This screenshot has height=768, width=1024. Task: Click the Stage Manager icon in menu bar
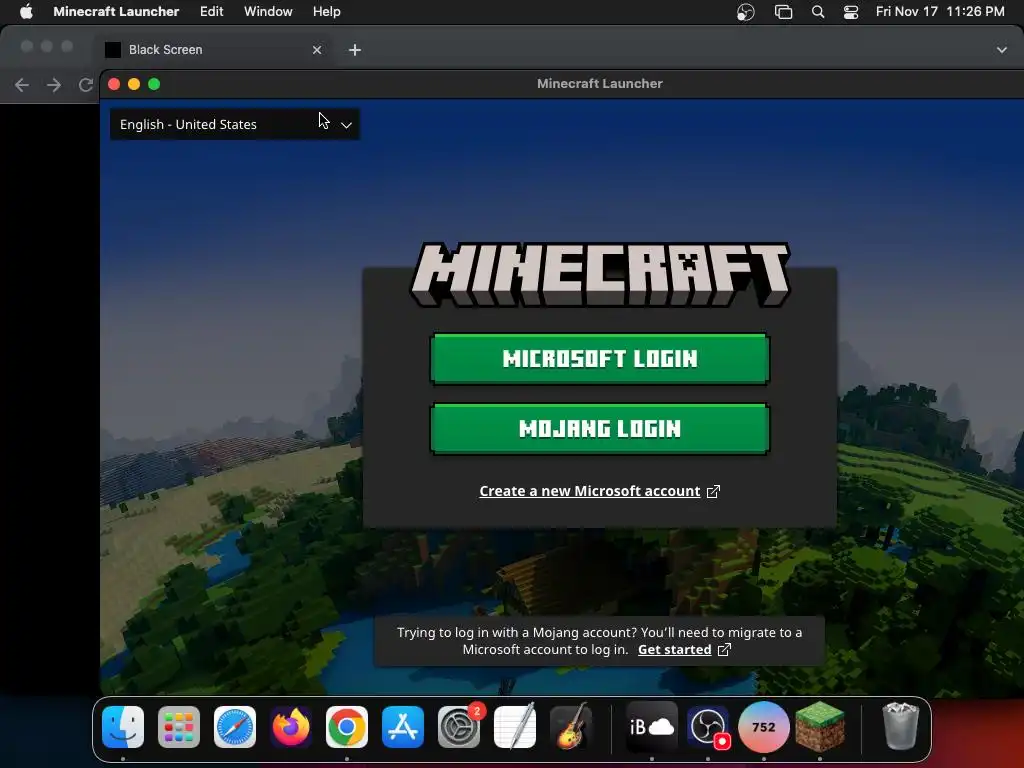783,12
